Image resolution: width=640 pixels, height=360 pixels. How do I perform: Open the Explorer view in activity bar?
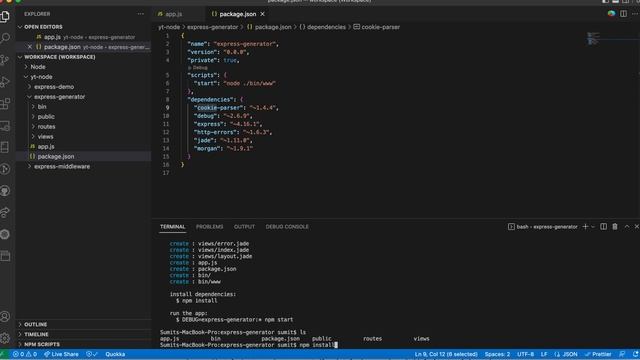tap(5, 16)
